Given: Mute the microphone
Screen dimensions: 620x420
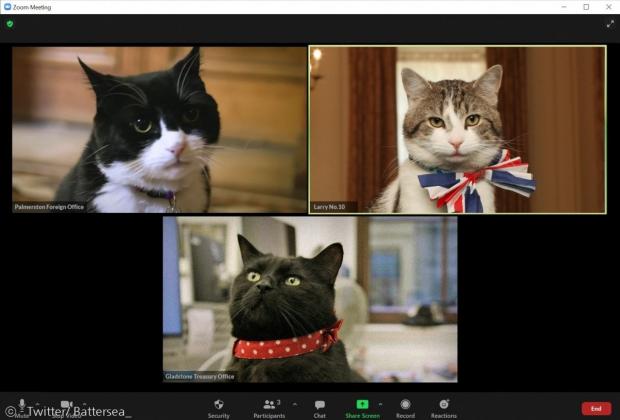Looking at the screenshot, I should point(22,407).
